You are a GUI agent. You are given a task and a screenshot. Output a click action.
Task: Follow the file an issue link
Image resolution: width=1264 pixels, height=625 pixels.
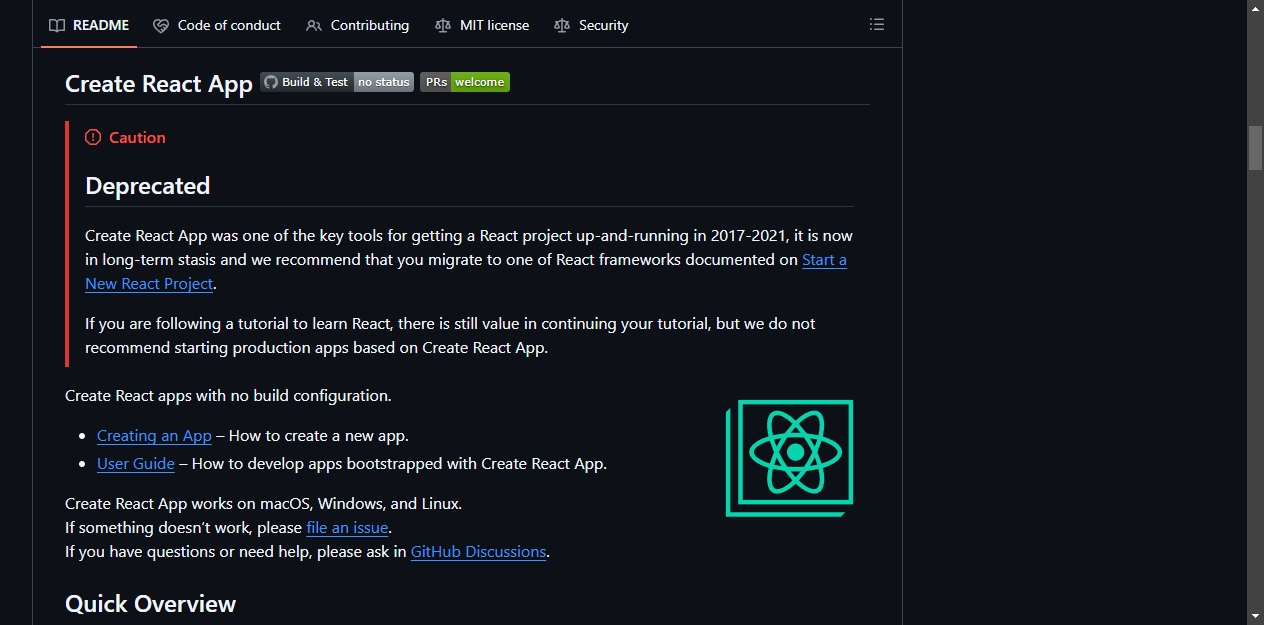347,527
